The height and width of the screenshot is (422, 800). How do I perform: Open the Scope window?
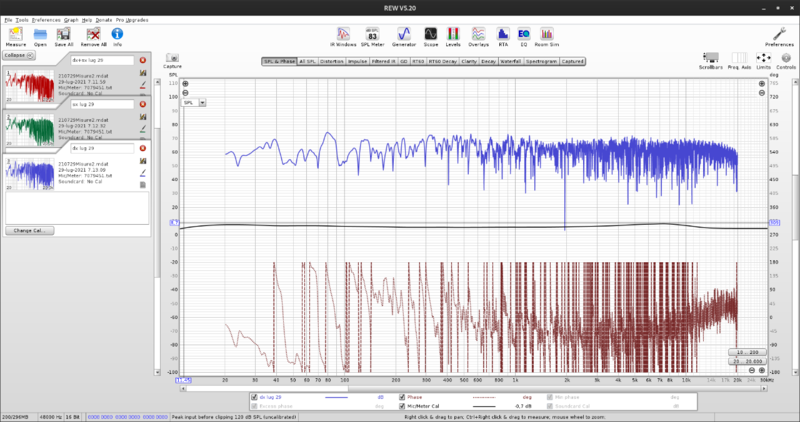(430, 36)
